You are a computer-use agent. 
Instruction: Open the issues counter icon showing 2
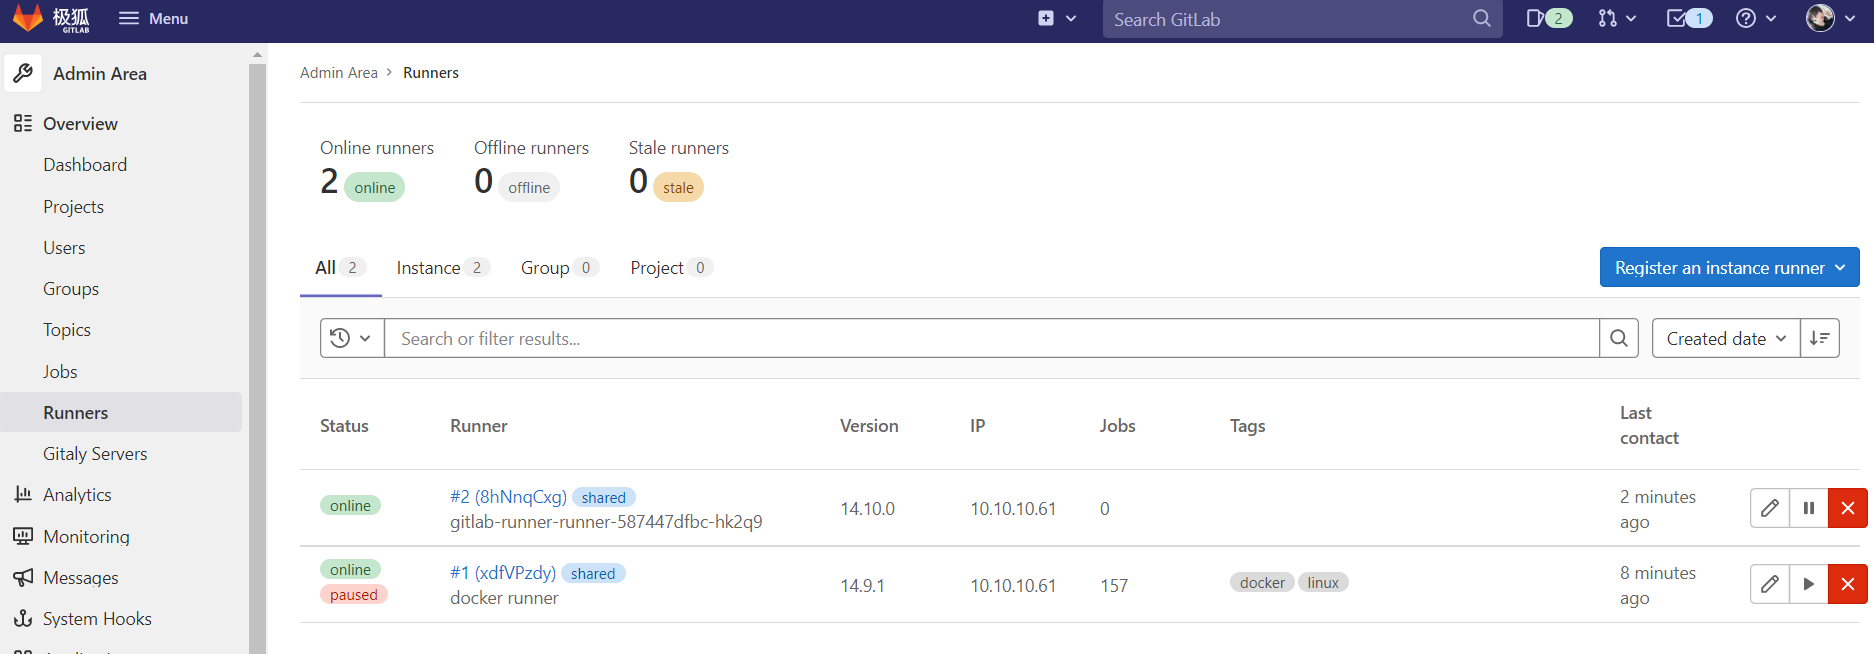pyautogui.click(x=1549, y=18)
